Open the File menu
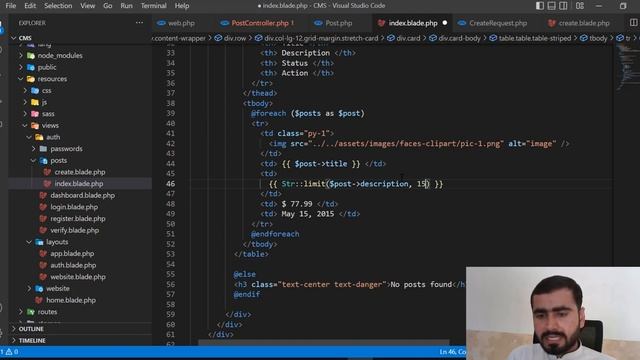 pos(11,6)
